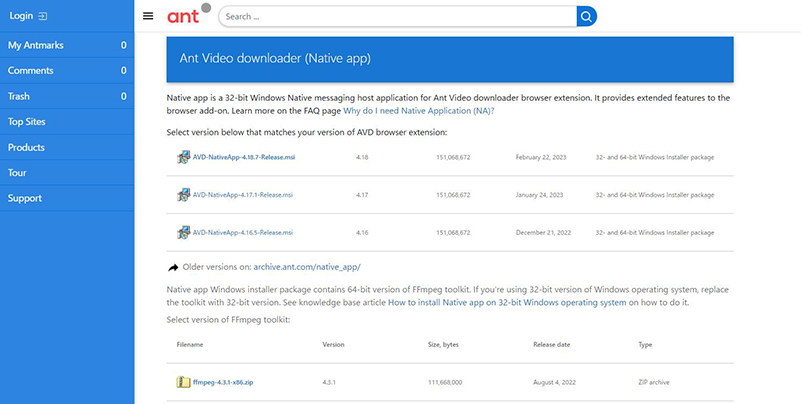The image size is (801, 404).
Task: Focus the Search input field
Action: pyautogui.click(x=398, y=16)
